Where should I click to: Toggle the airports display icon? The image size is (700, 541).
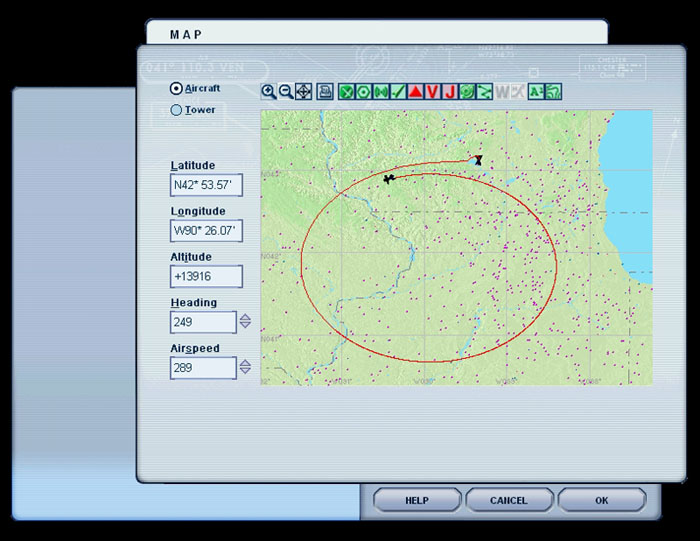346,91
